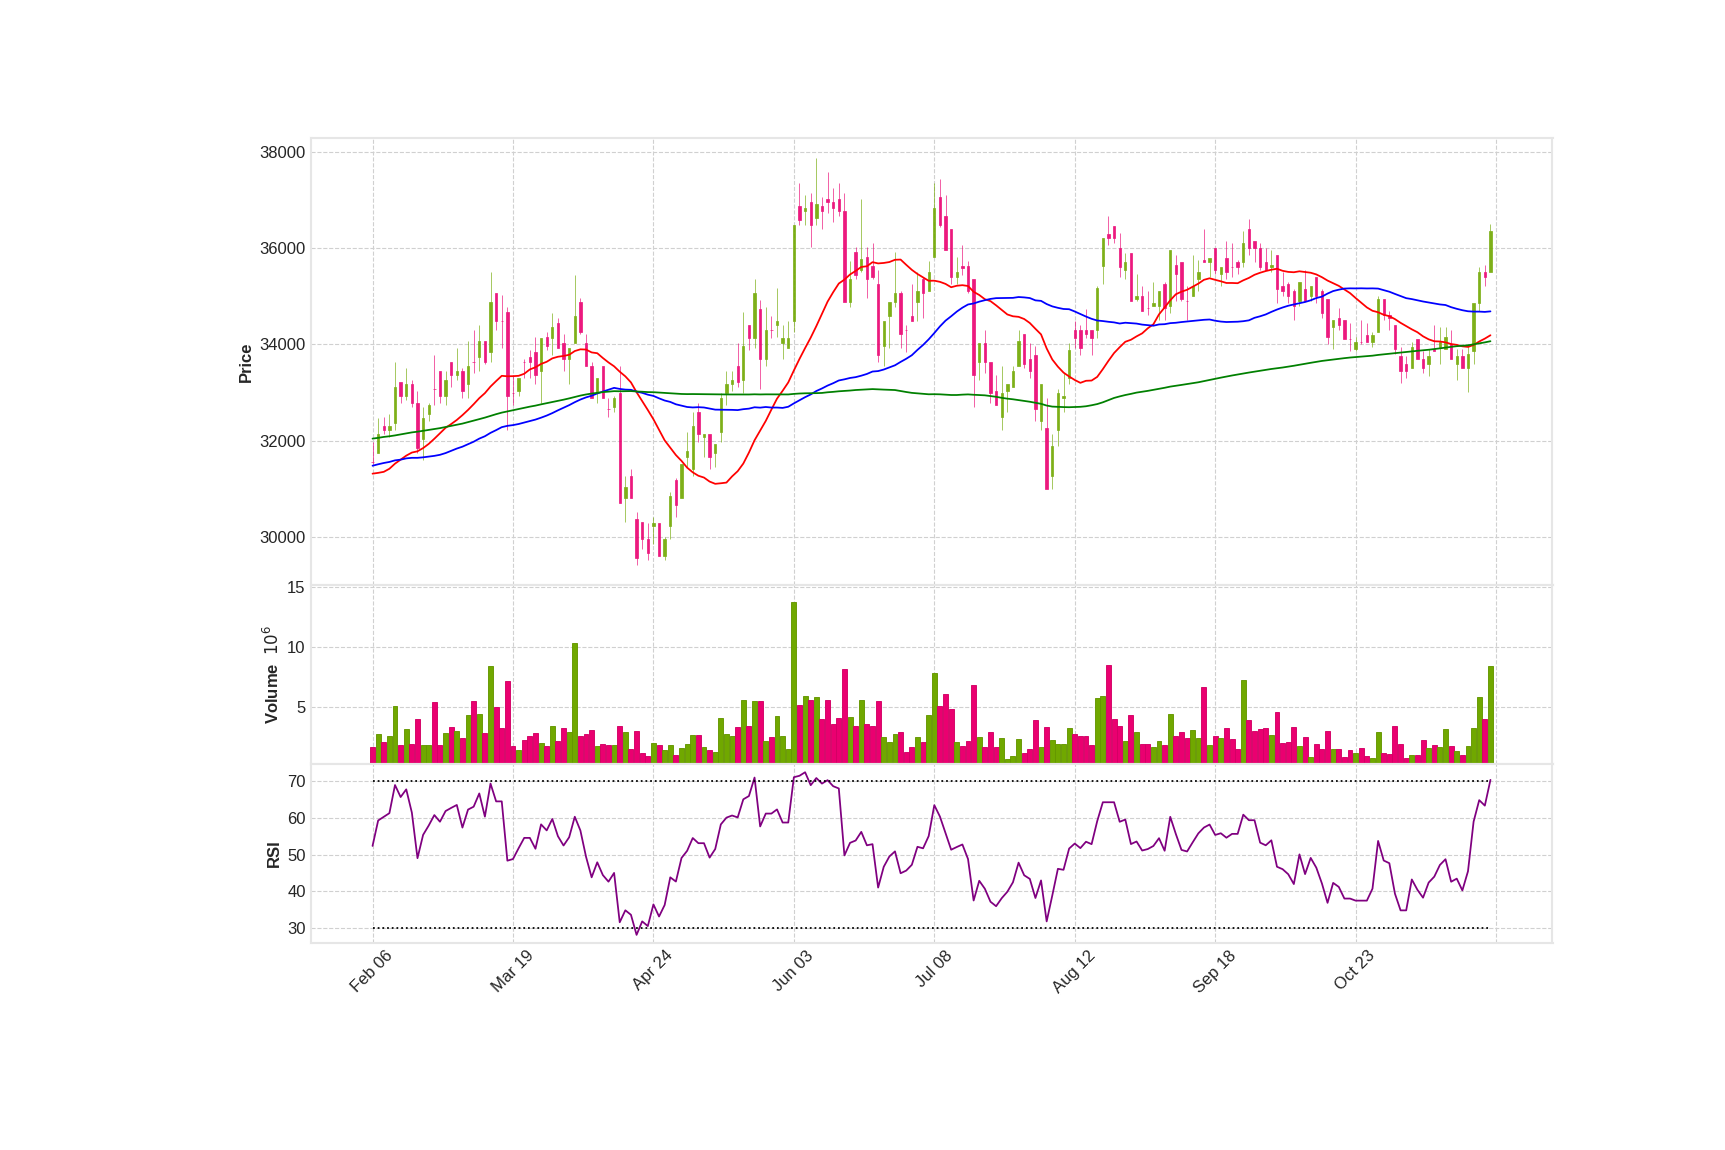Click the 10^6 volume scale exponent

(x=269, y=641)
